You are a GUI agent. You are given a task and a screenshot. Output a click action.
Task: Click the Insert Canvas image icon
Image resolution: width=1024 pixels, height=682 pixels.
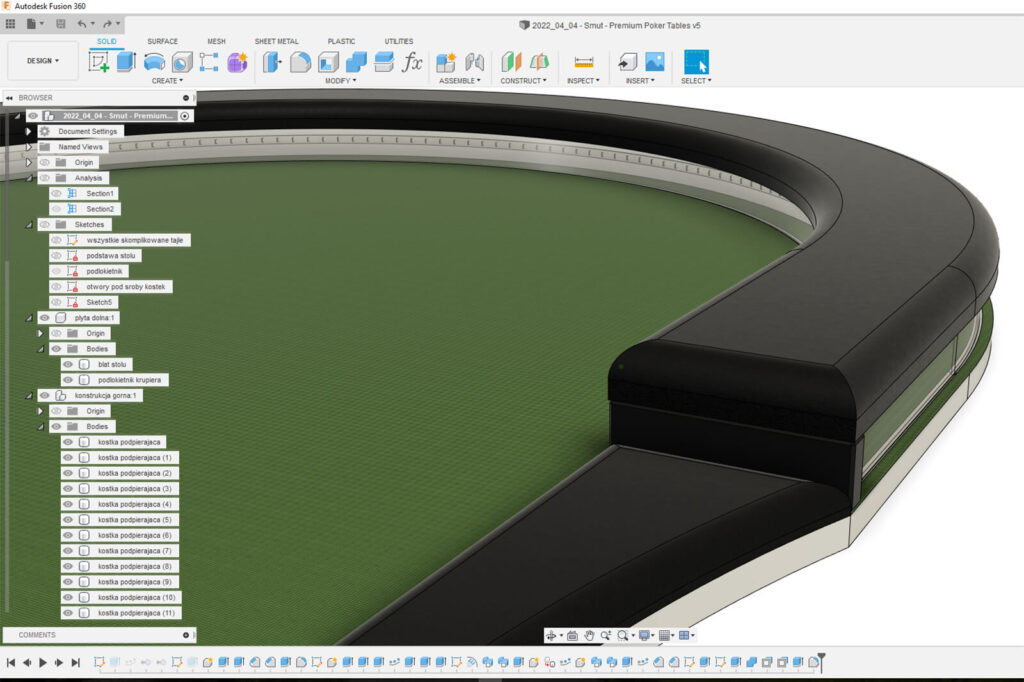pyautogui.click(x=655, y=62)
